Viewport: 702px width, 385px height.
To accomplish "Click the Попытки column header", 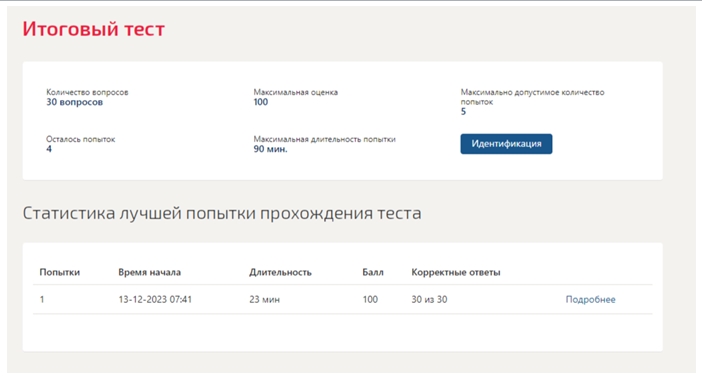I will 60,272.
